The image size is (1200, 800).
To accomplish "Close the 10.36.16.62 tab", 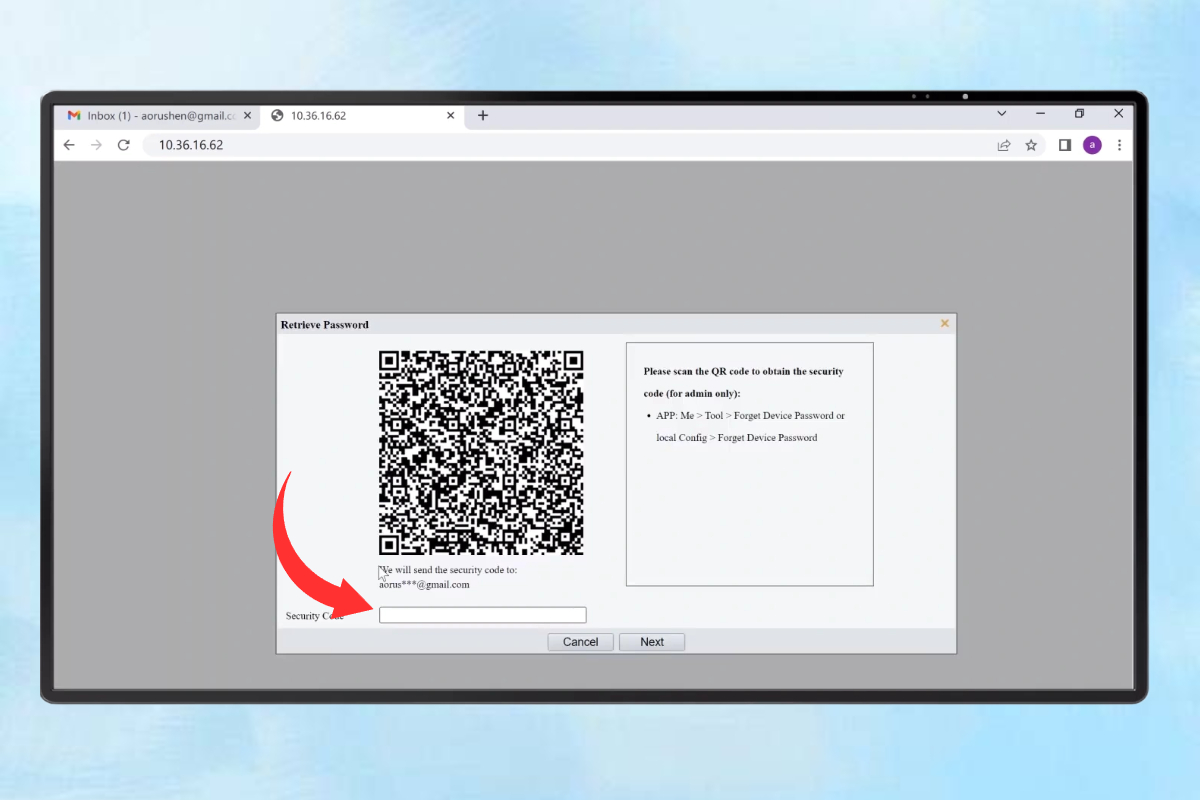I will (x=451, y=116).
